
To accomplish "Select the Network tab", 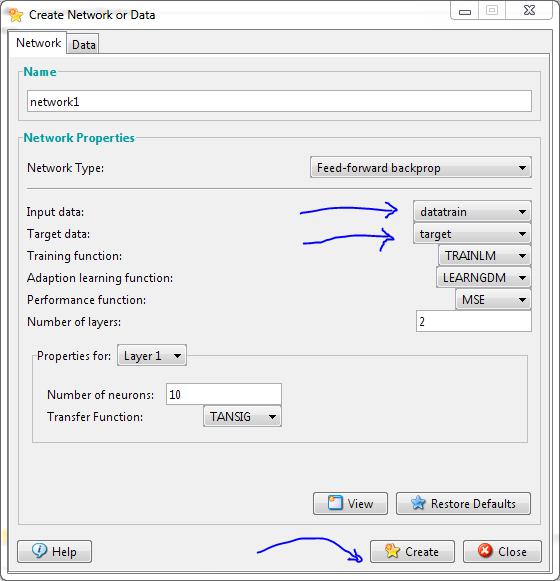I will point(38,43).
